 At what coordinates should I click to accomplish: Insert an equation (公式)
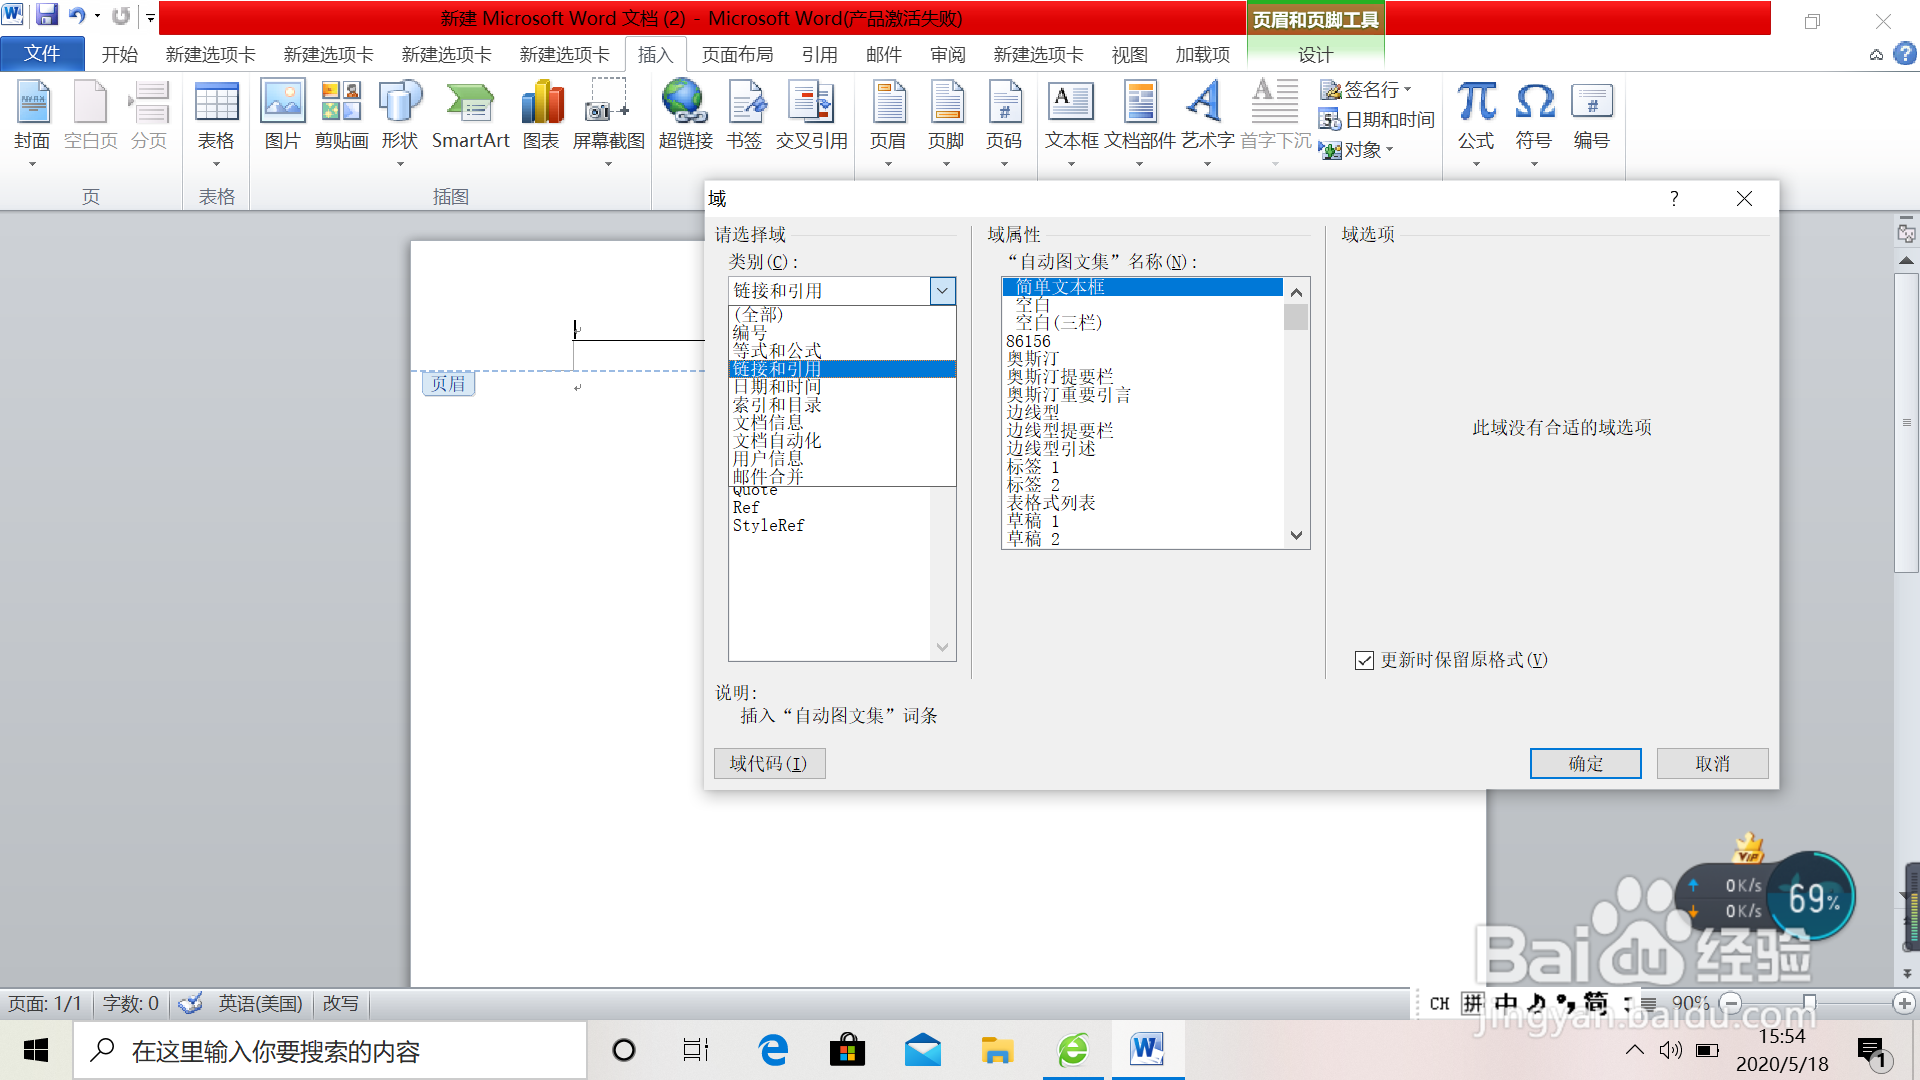pyautogui.click(x=1476, y=122)
